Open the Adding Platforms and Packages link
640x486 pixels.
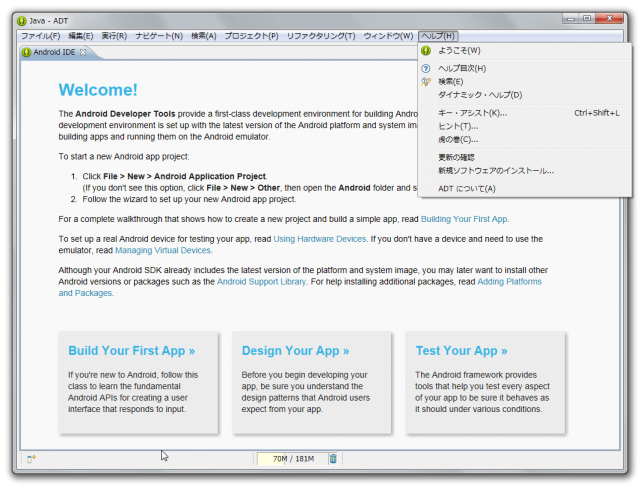[509, 282]
